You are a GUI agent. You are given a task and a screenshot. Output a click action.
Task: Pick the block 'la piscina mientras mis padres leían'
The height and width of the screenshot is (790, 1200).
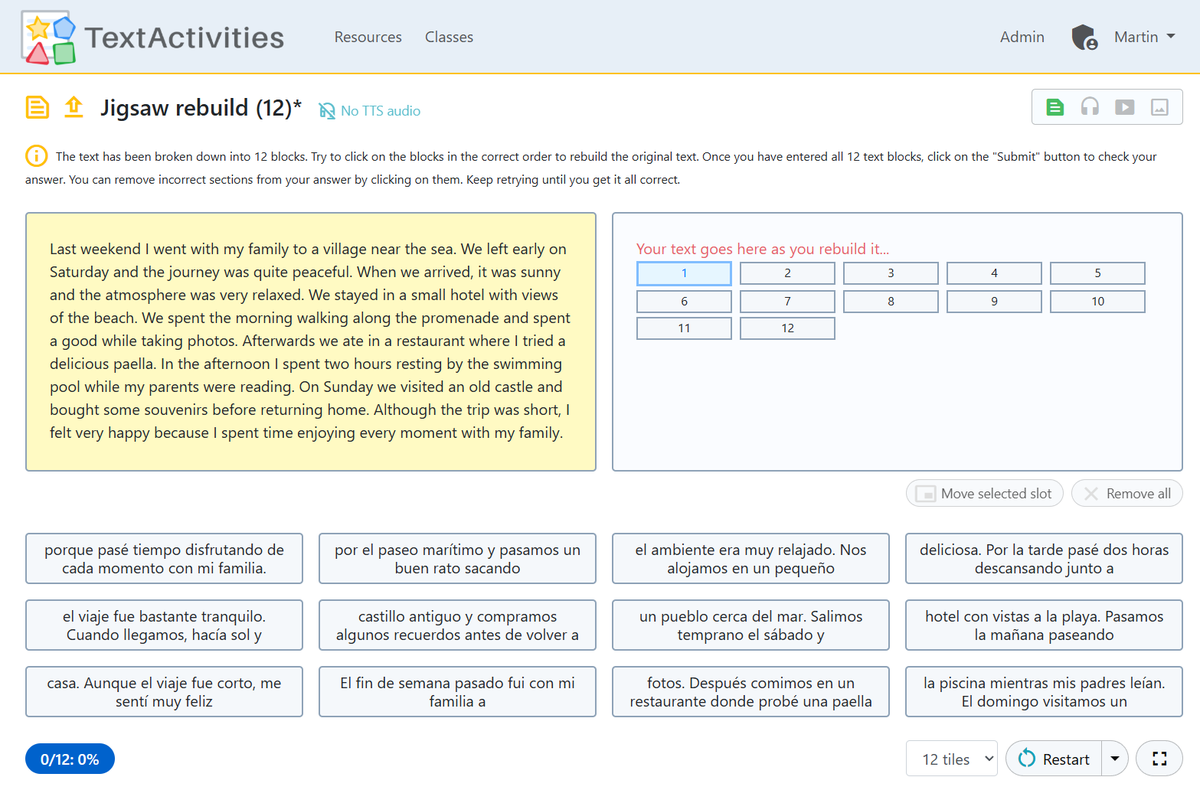(1044, 692)
